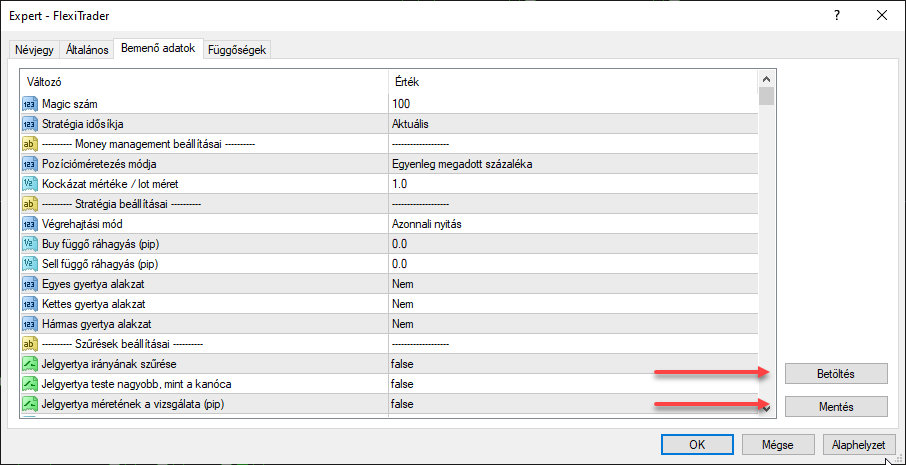Select the Szűrések beállításai separator text

click(x=122, y=344)
